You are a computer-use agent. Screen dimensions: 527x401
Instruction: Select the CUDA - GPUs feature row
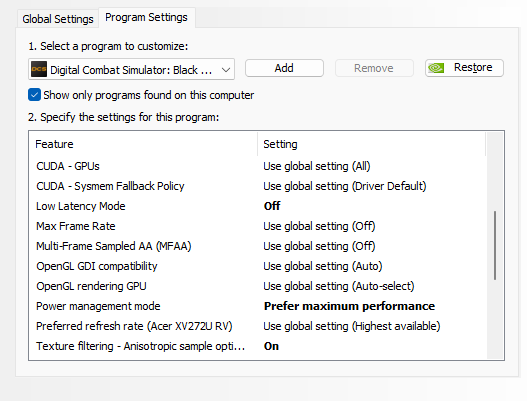[68, 166]
